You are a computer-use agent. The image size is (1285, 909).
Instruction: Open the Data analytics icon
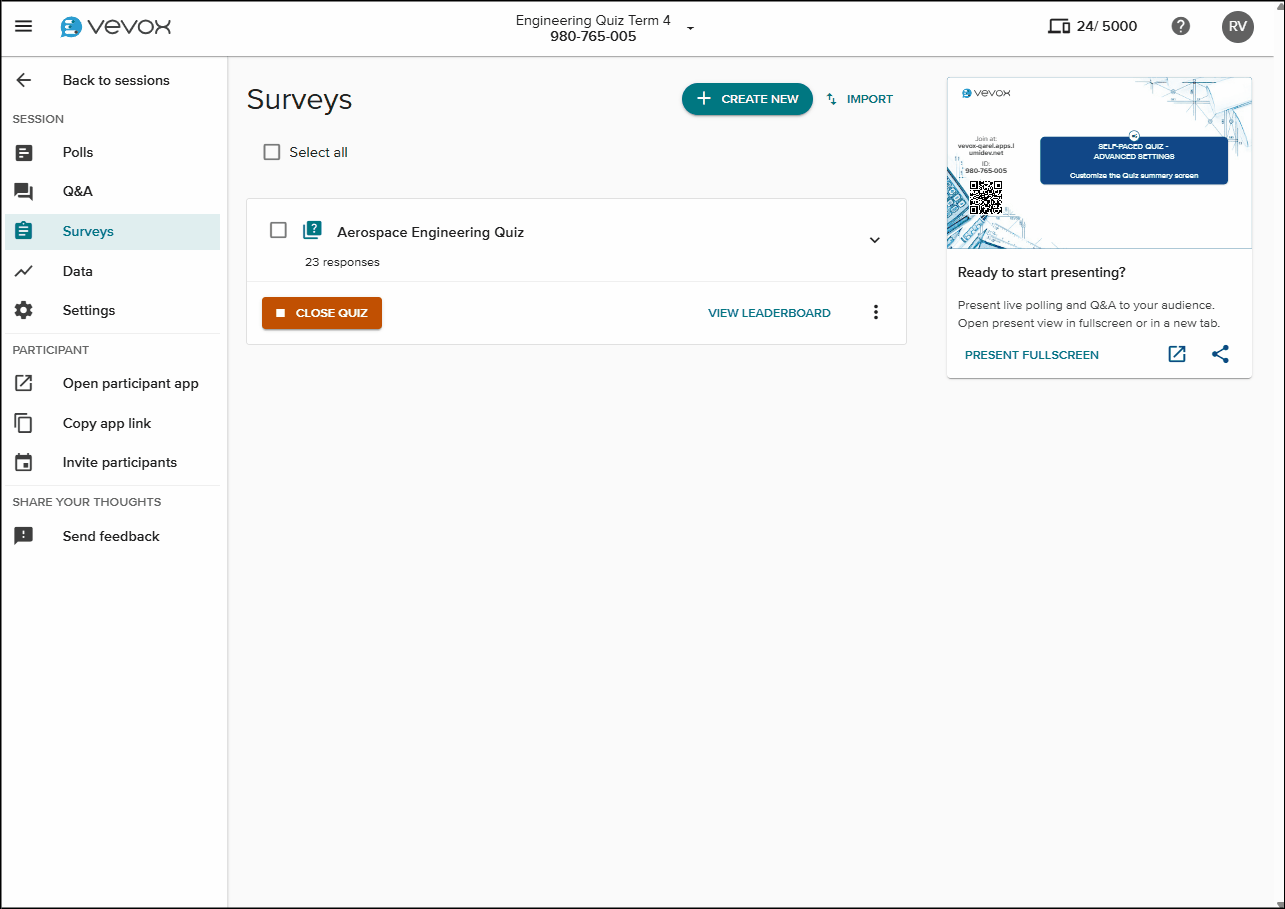(24, 270)
